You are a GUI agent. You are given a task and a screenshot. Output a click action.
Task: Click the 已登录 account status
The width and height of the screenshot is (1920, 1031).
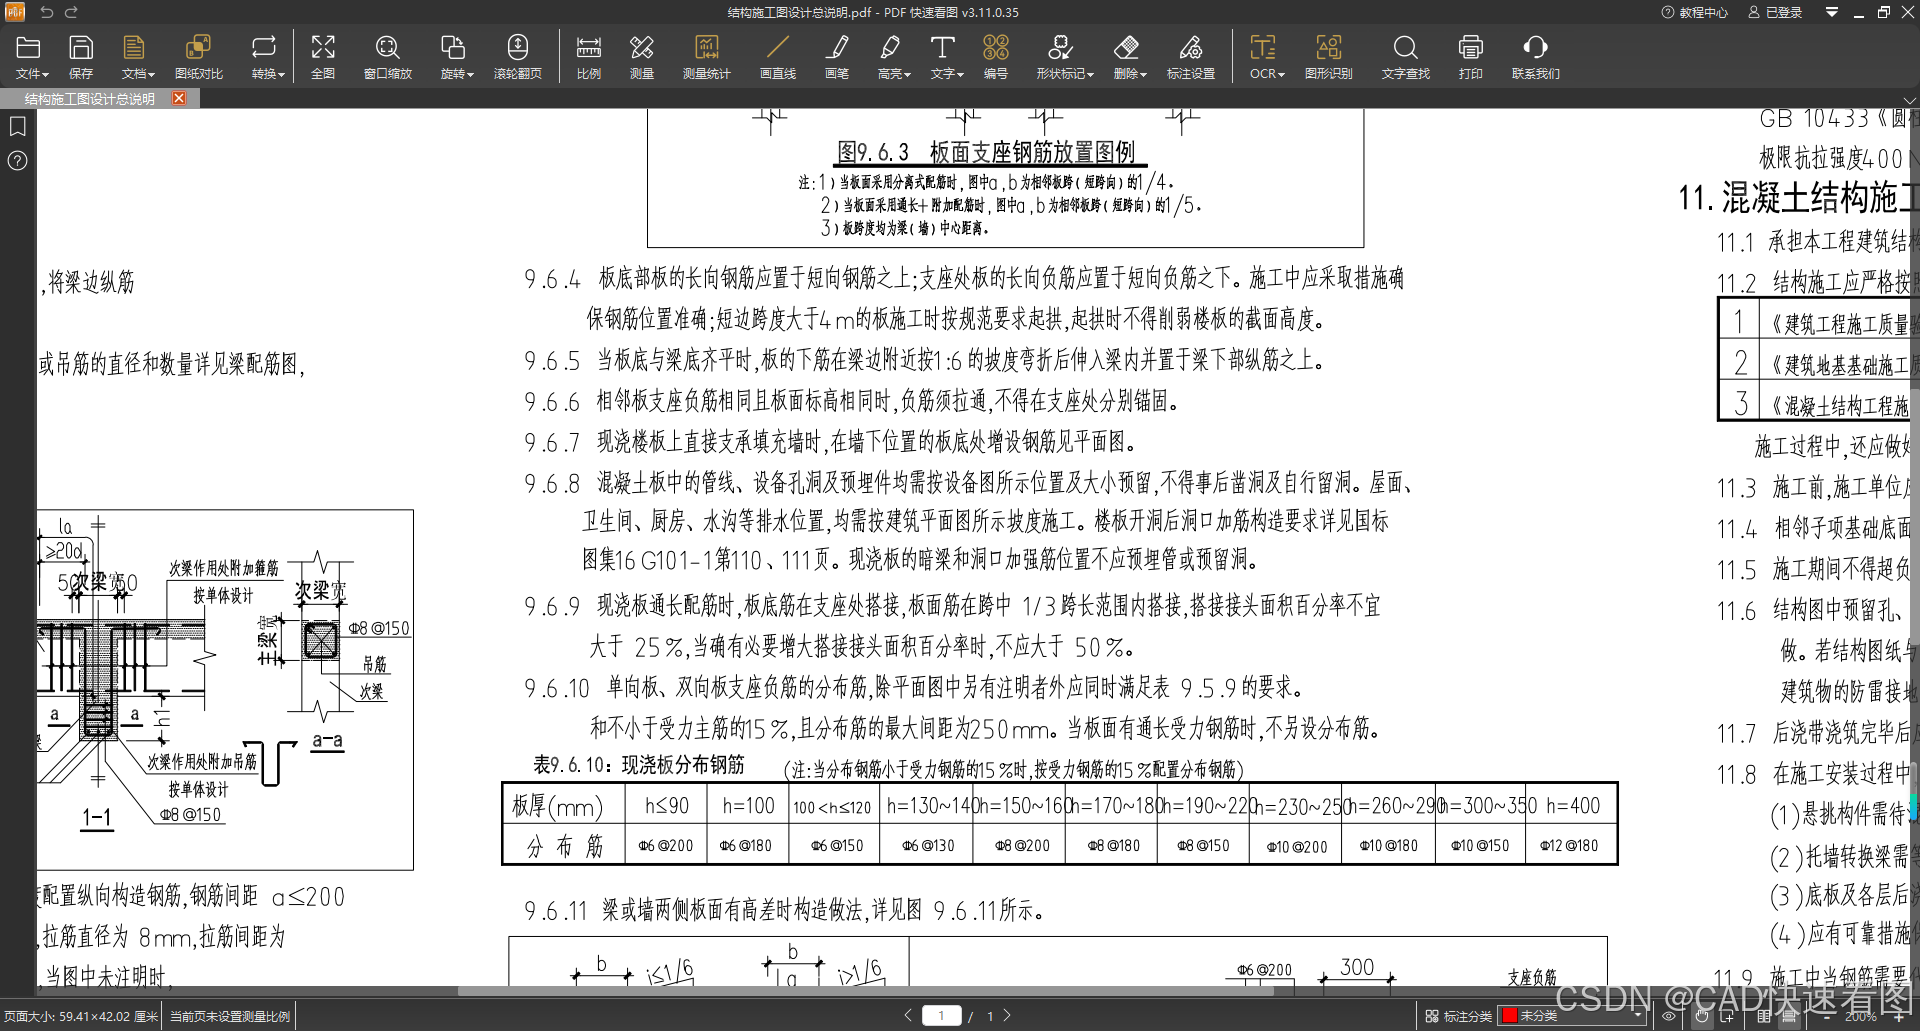pos(1775,12)
